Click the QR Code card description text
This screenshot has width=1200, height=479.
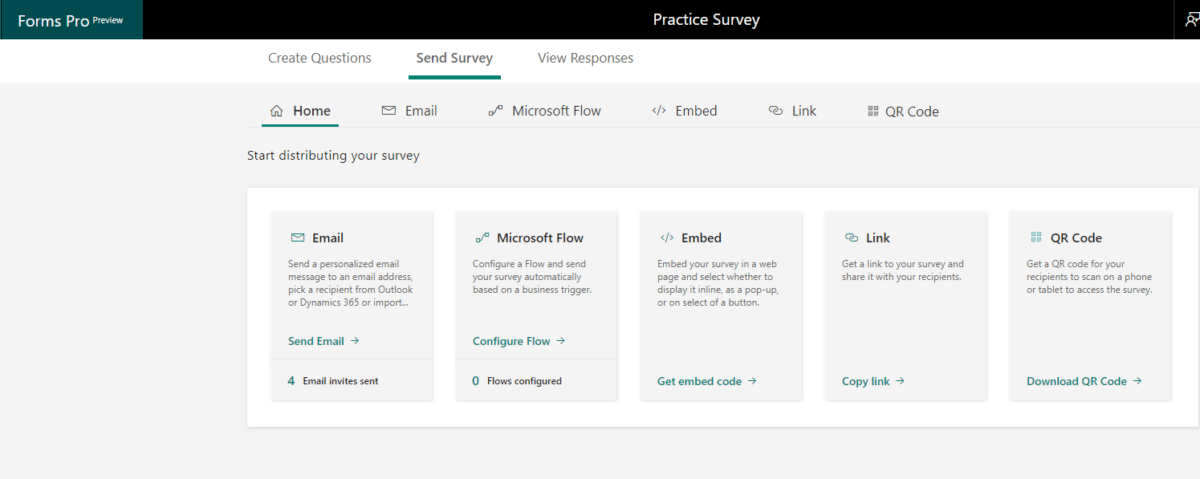click(1090, 277)
